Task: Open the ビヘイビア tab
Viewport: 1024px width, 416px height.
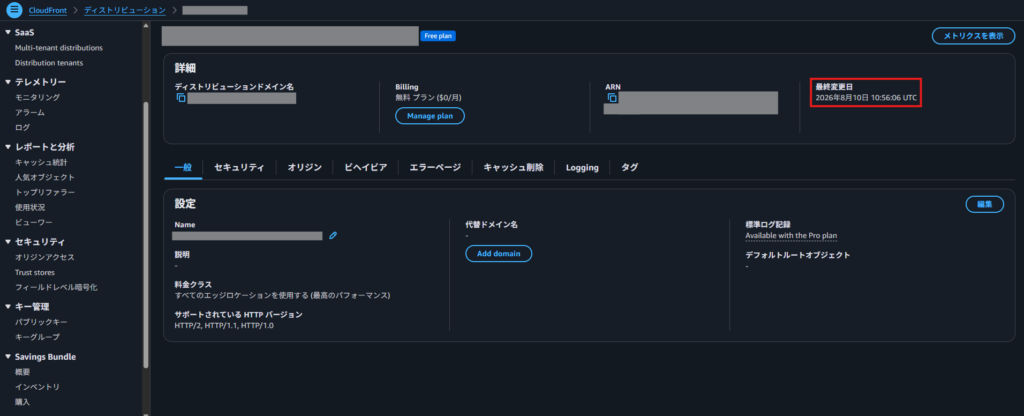Action: pos(366,167)
